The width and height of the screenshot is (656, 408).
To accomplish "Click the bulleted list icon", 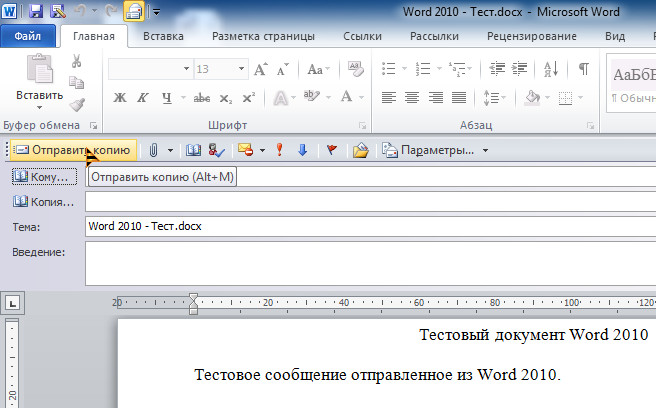I will point(389,68).
